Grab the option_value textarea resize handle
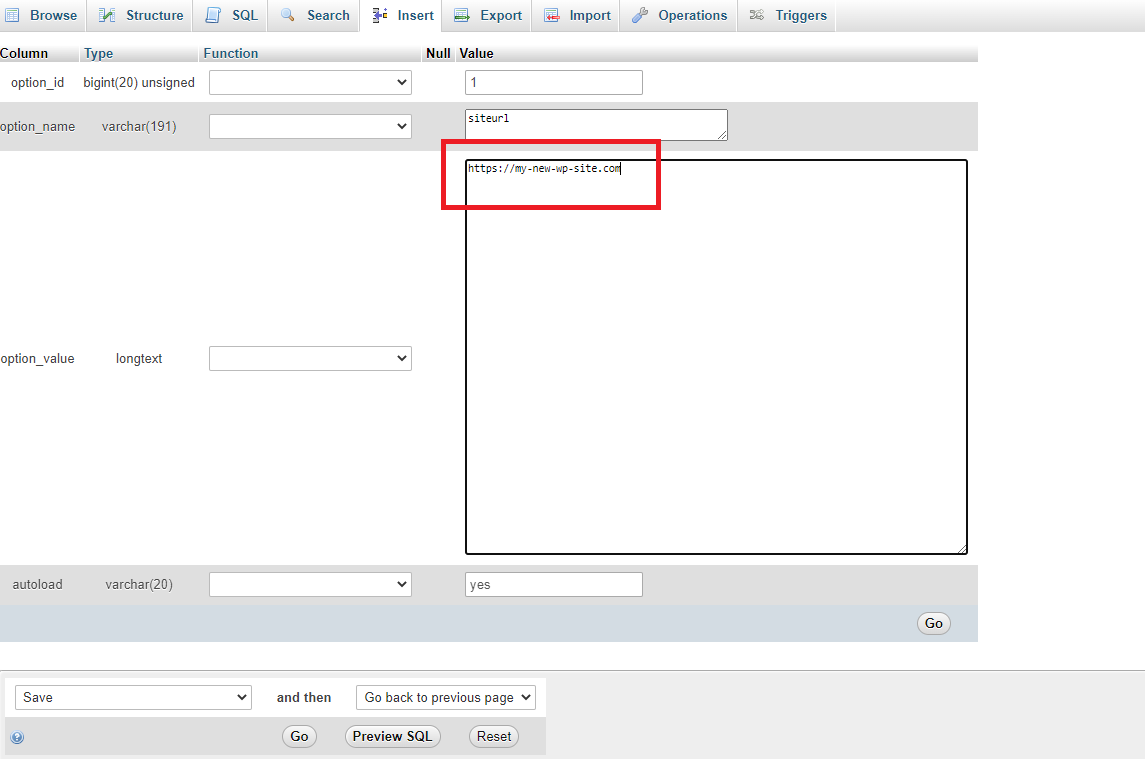This screenshot has width=1145, height=759. [x=962, y=549]
